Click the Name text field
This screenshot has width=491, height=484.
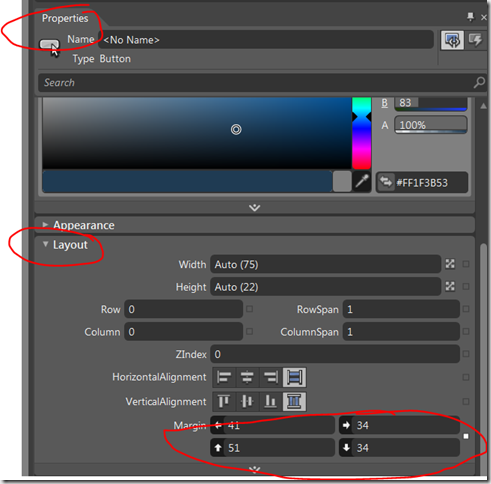point(266,40)
